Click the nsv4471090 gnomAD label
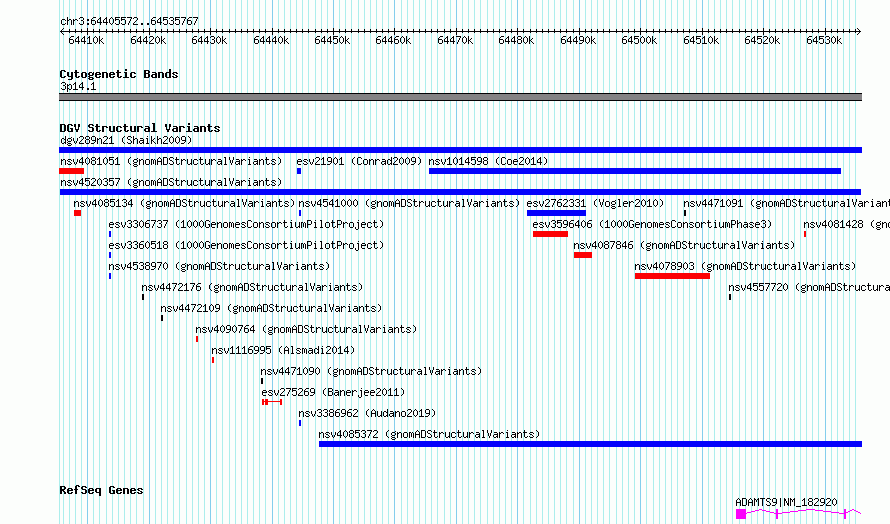The width and height of the screenshot is (890, 524). 371,371
